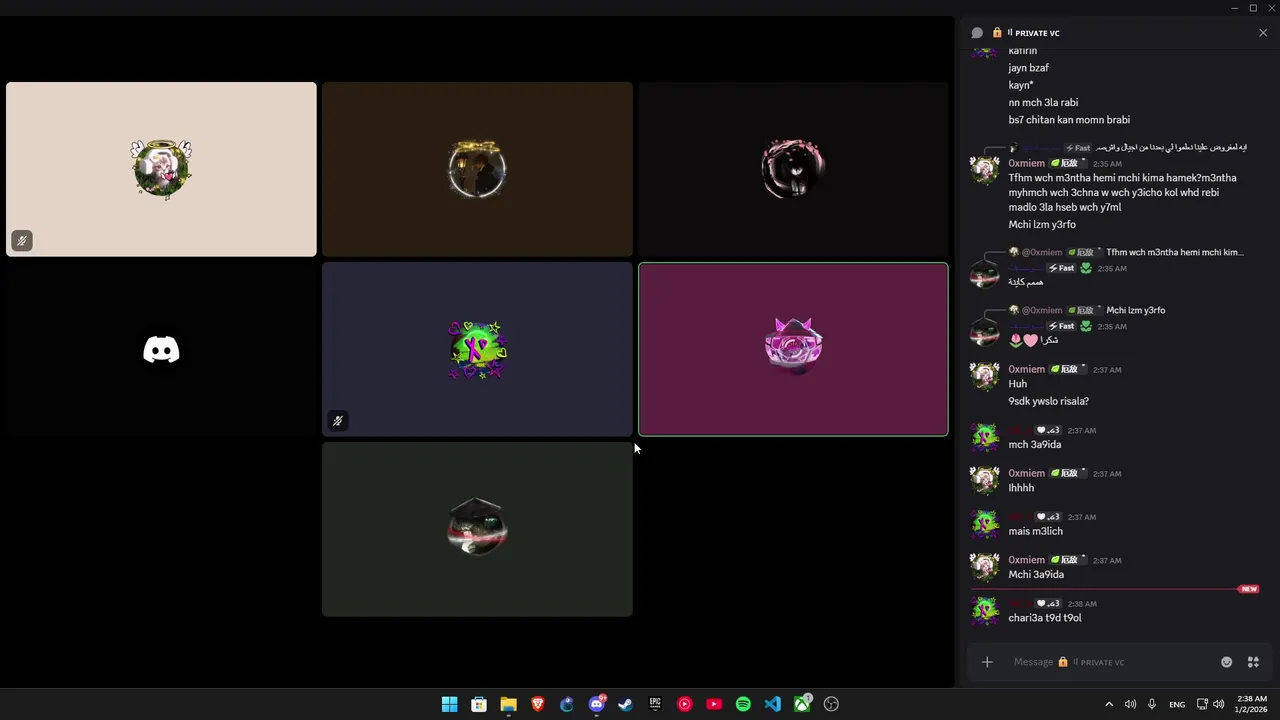
Task: Switch ENG input language in taskbar
Action: (1177, 704)
